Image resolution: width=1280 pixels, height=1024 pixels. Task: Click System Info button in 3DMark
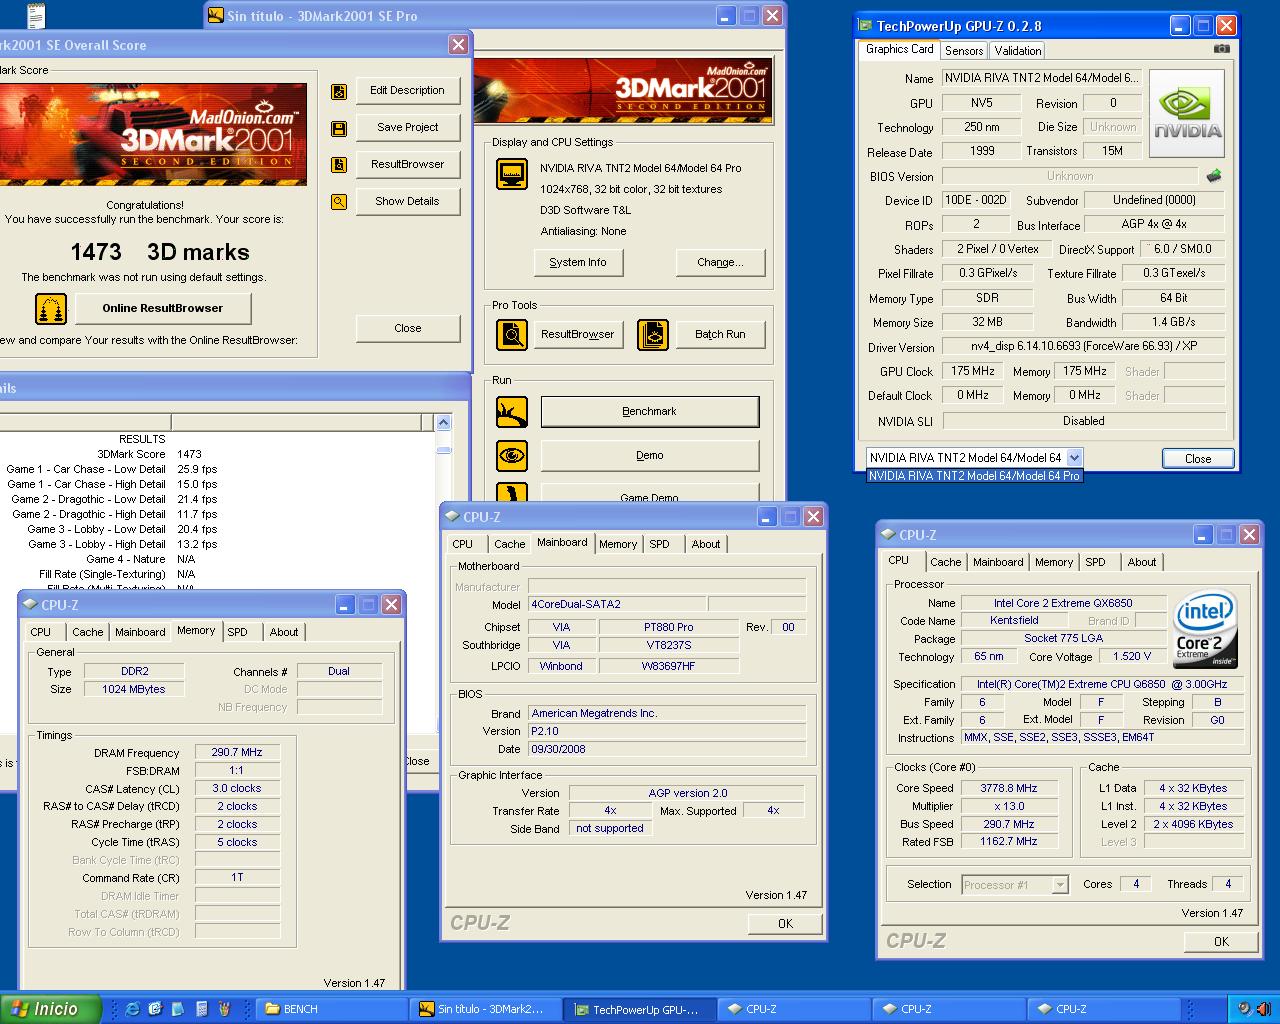(x=578, y=263)
